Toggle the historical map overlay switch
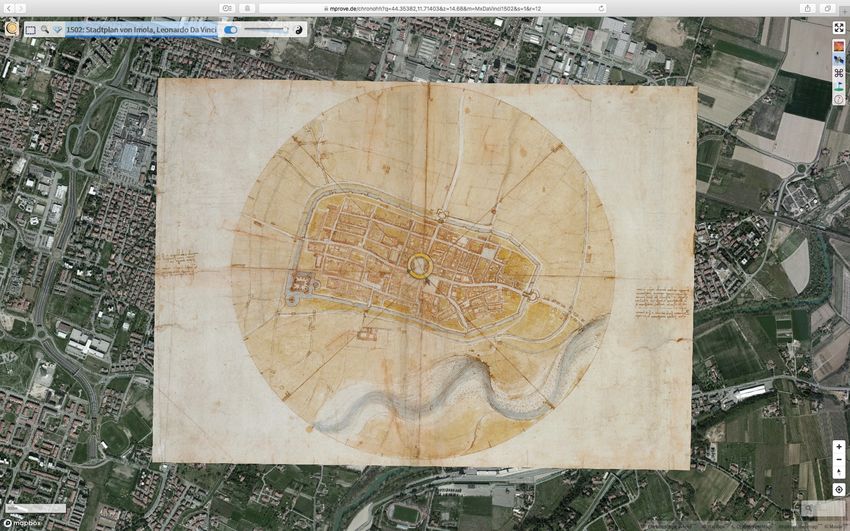The height and width of the screenshot is (531, 850). (230, 30)
